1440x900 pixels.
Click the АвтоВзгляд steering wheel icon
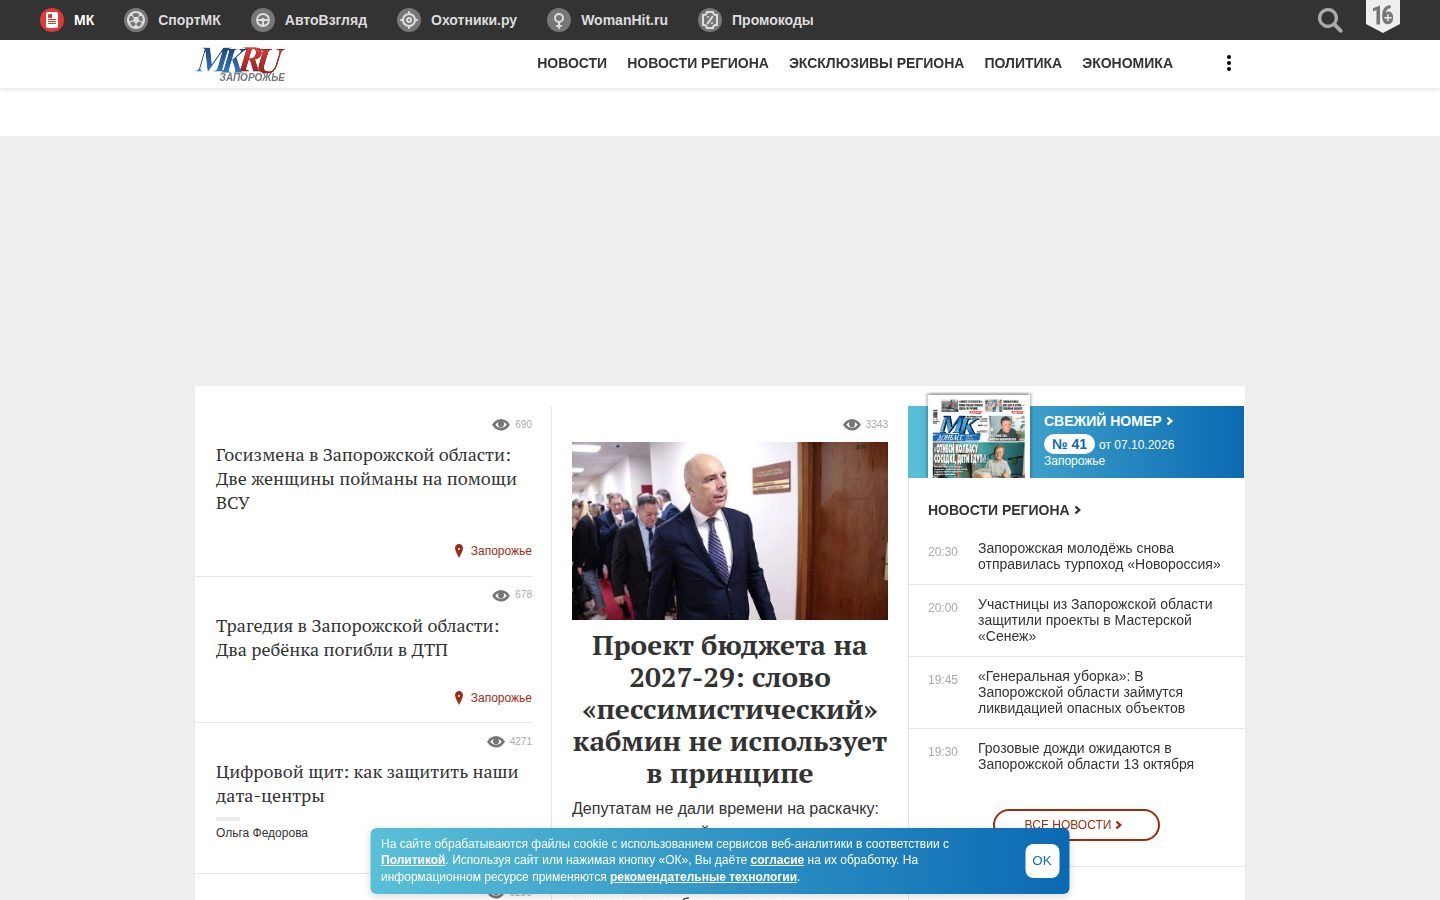pos(263,20)
